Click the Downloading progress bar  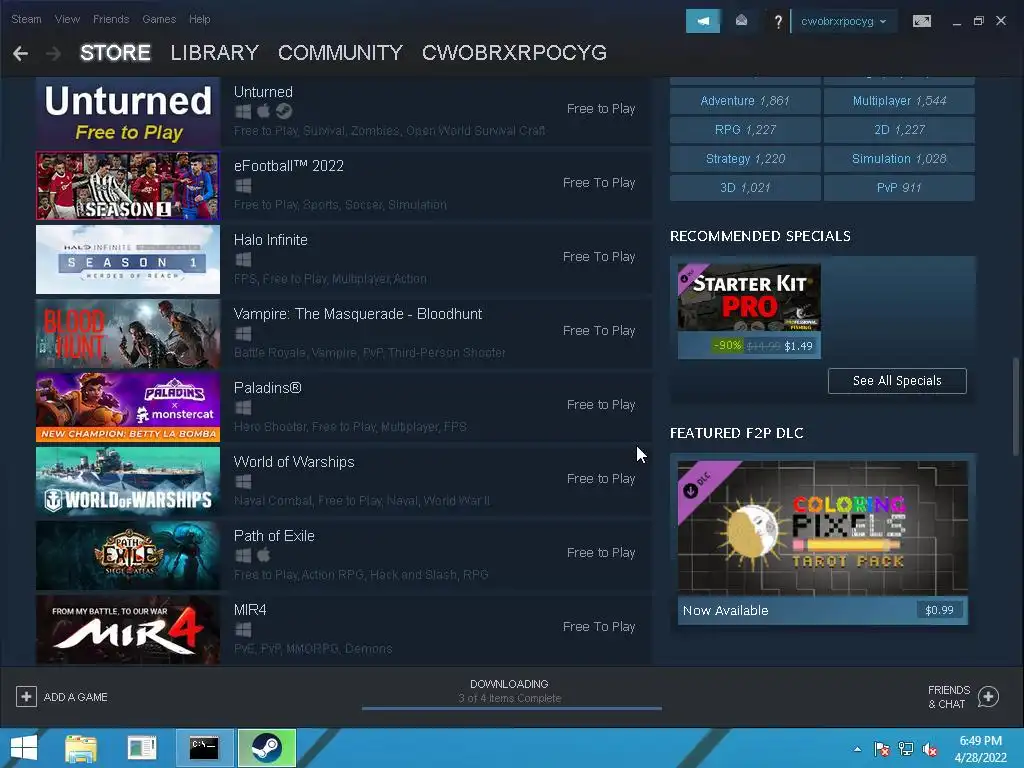pyautogui.click(x=512, y=708)
